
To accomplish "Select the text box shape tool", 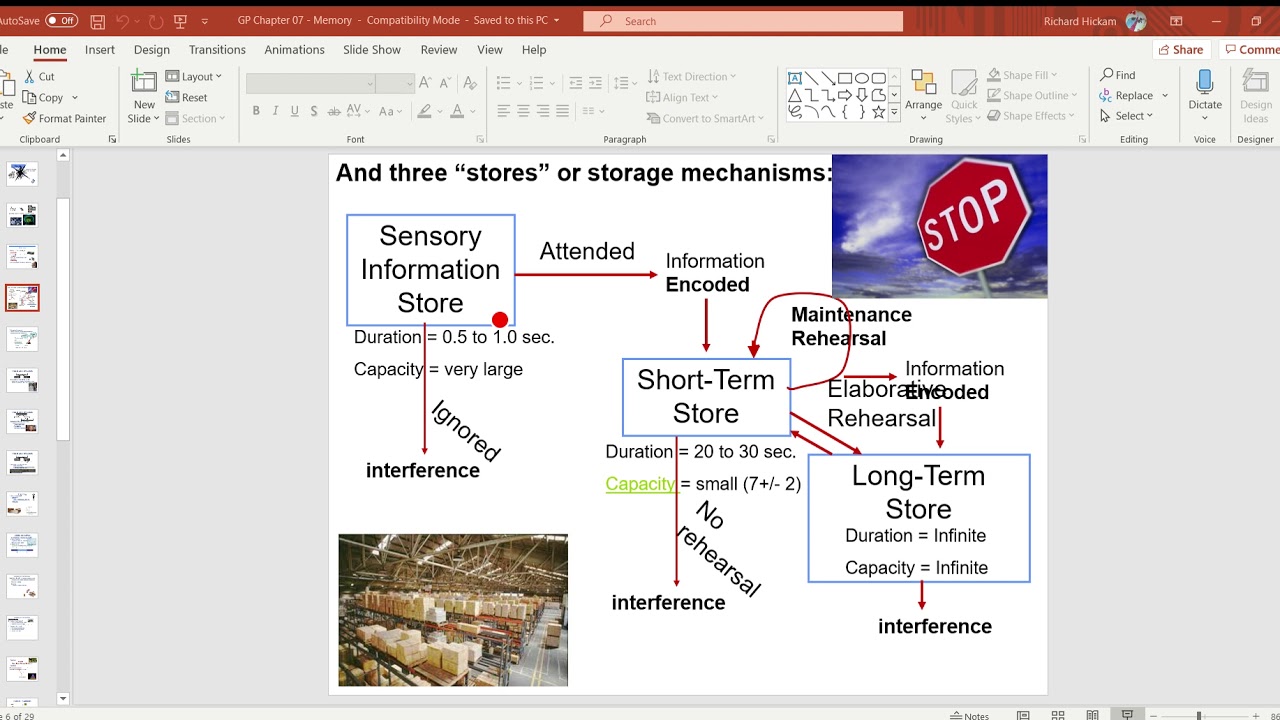I will pyautogui.click(x=795, y=78).
